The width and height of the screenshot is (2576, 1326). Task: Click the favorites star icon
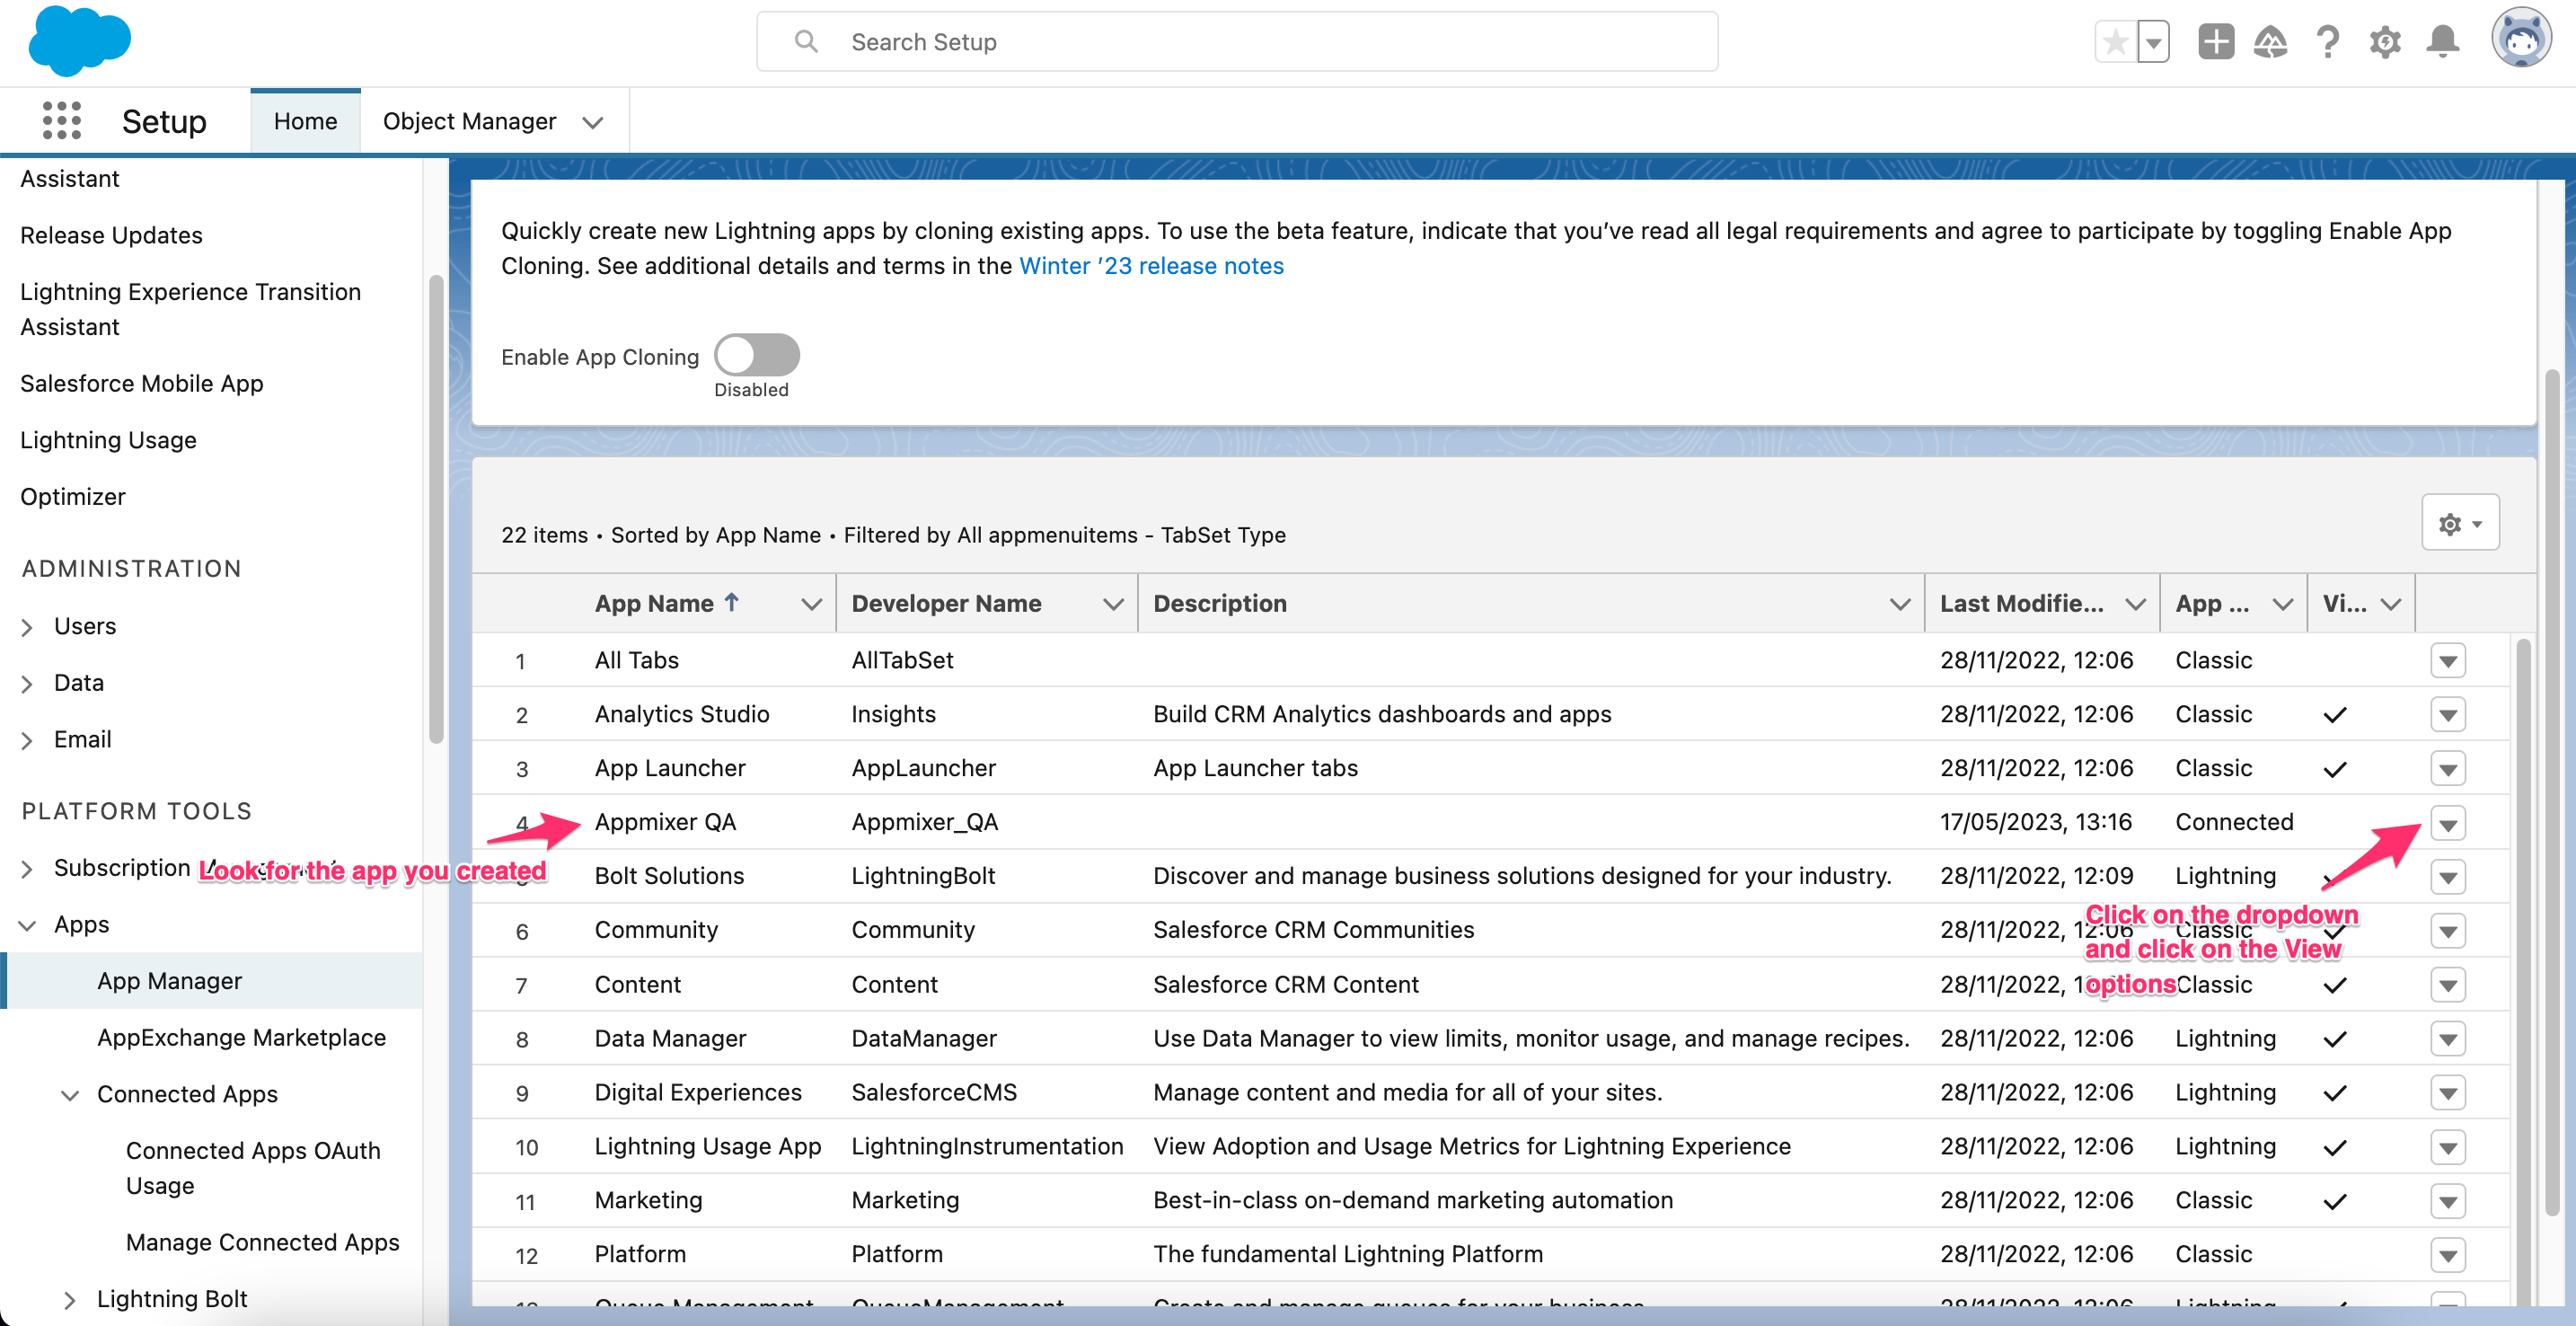coord(2115,42)
